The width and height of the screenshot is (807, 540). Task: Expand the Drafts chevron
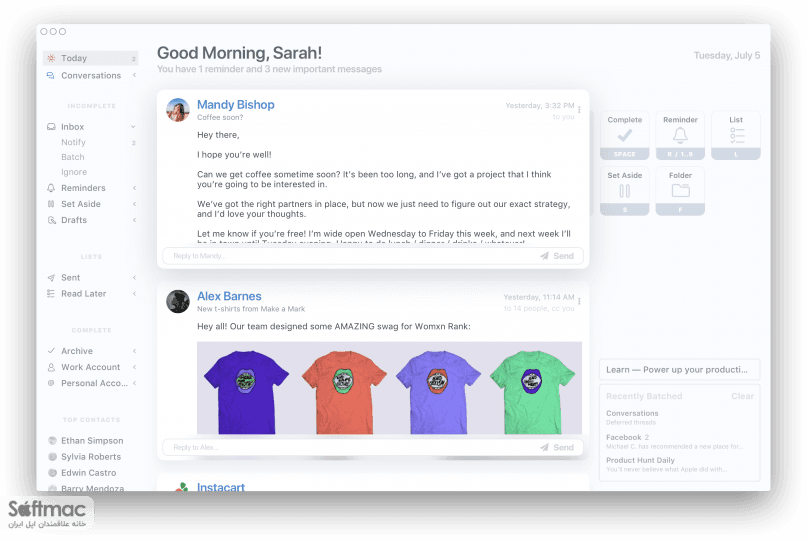click(x=134, y=220)
